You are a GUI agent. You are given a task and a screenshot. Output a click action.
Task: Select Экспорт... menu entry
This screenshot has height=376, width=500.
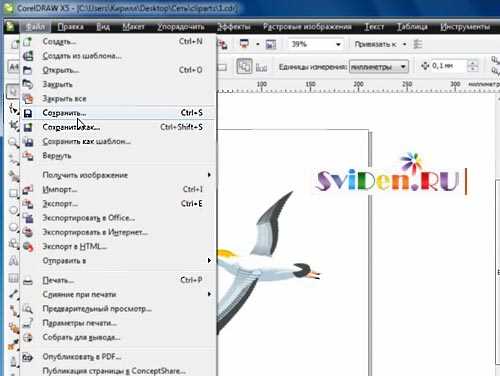click(60, 204)
